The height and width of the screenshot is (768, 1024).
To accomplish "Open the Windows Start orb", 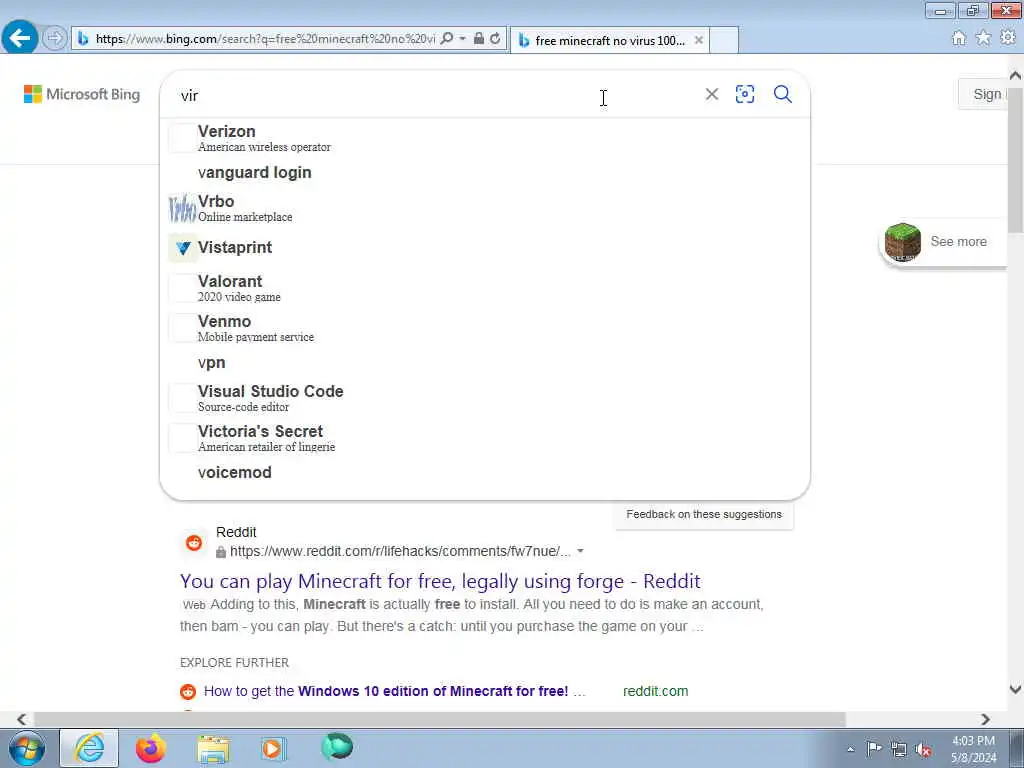I will point(27,748).
